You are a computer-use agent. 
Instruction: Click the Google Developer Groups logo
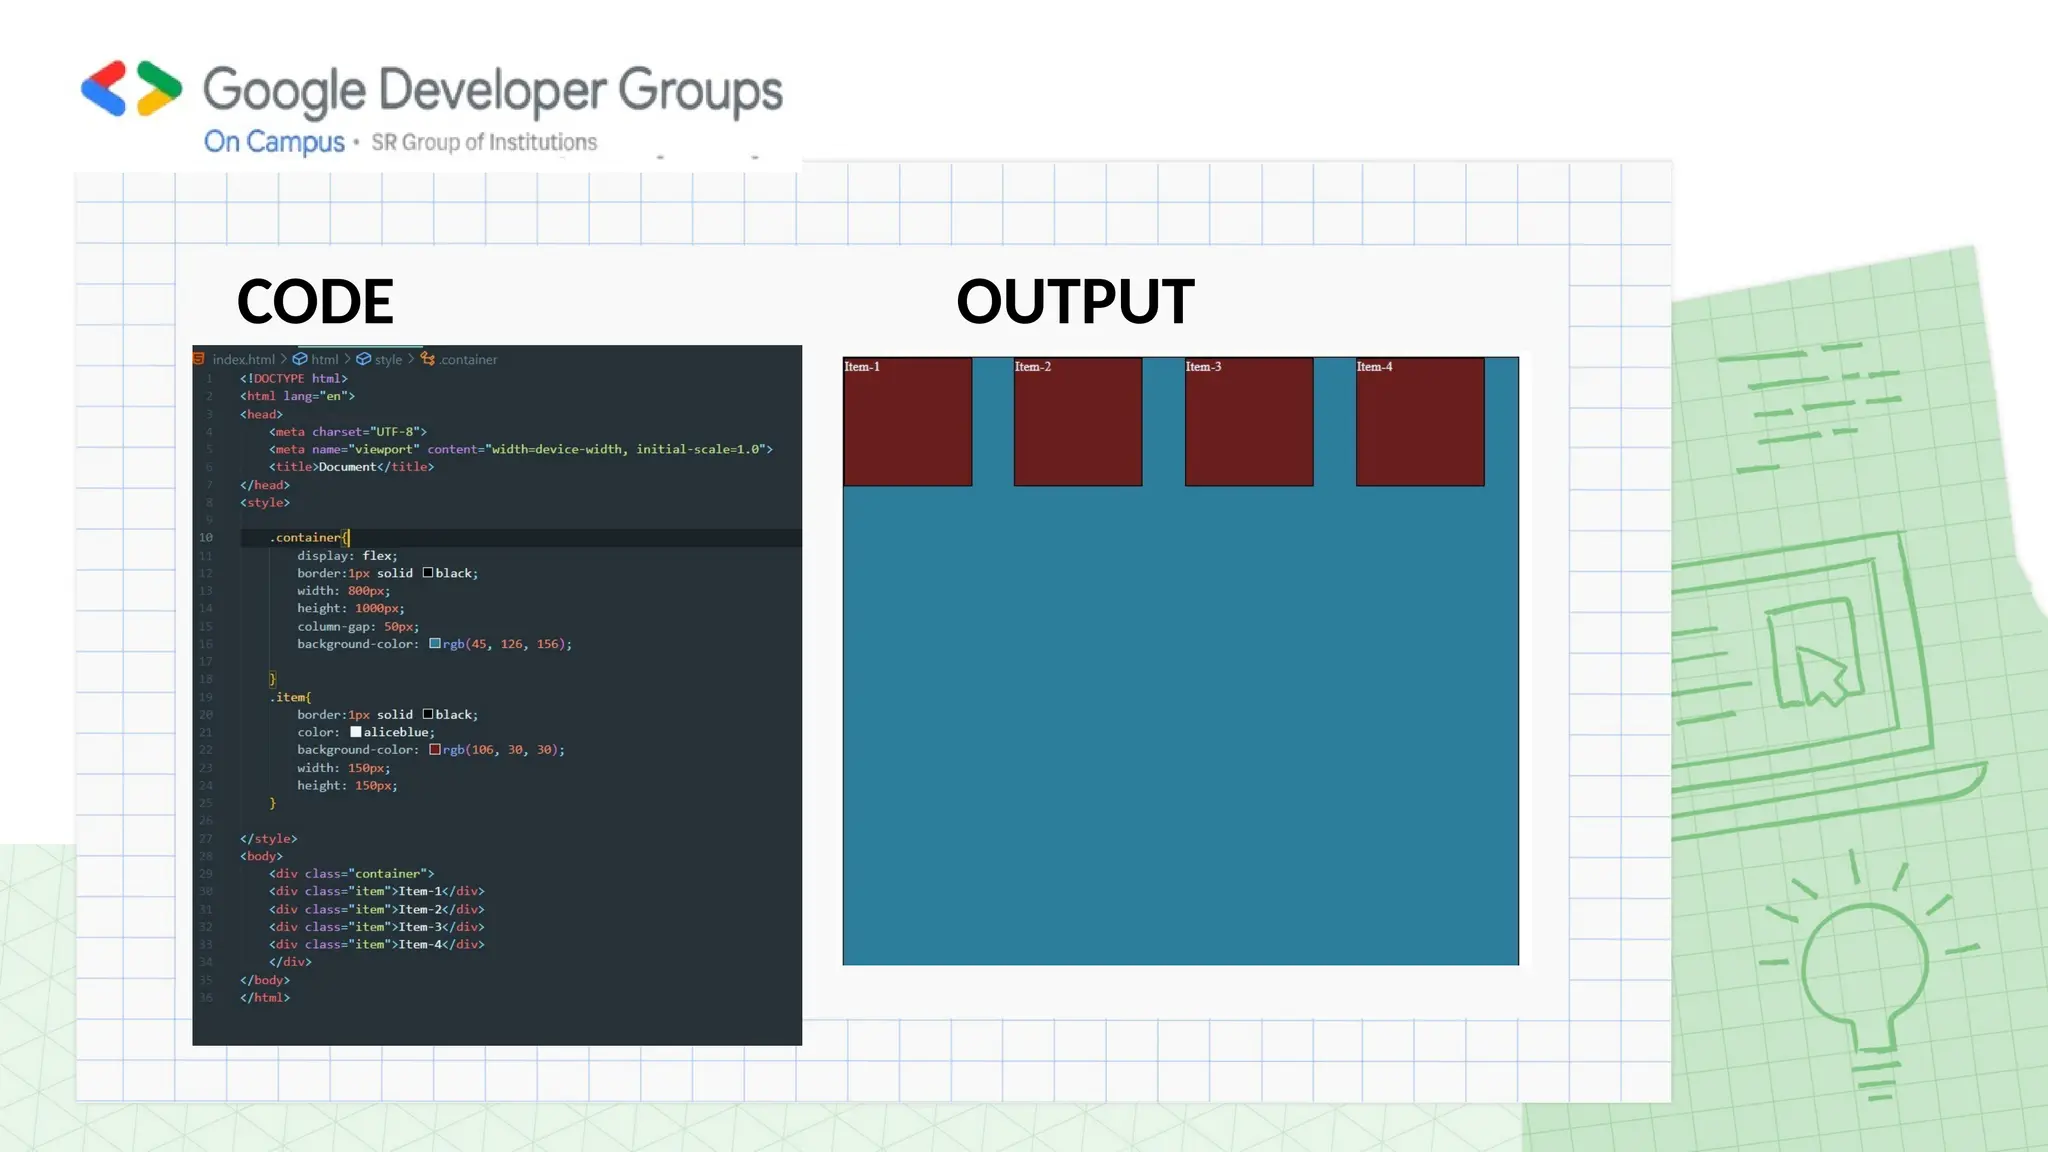(x=132, y=89)
